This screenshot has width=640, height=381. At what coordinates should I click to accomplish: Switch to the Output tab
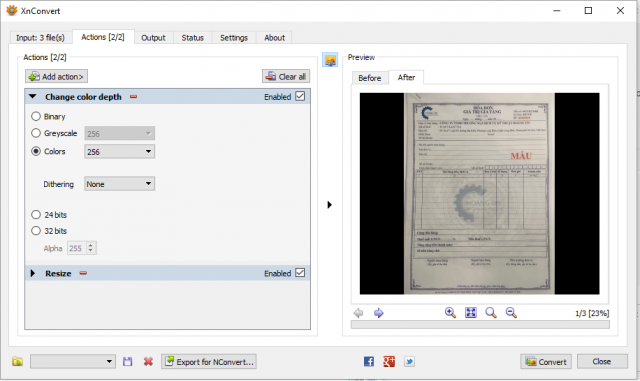153,38
